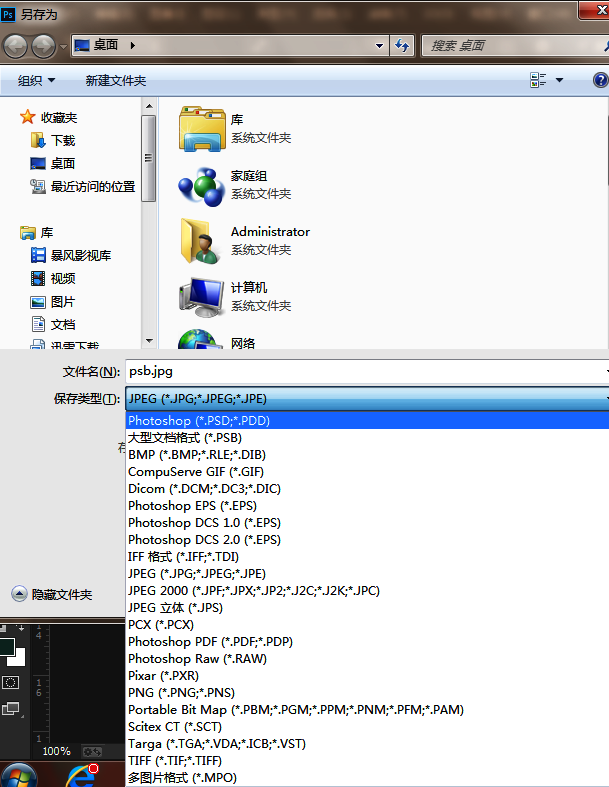This screenshot has width=609, height=787.
Task: Open 下载 in favorites sidebar
Action: [53, 141]
